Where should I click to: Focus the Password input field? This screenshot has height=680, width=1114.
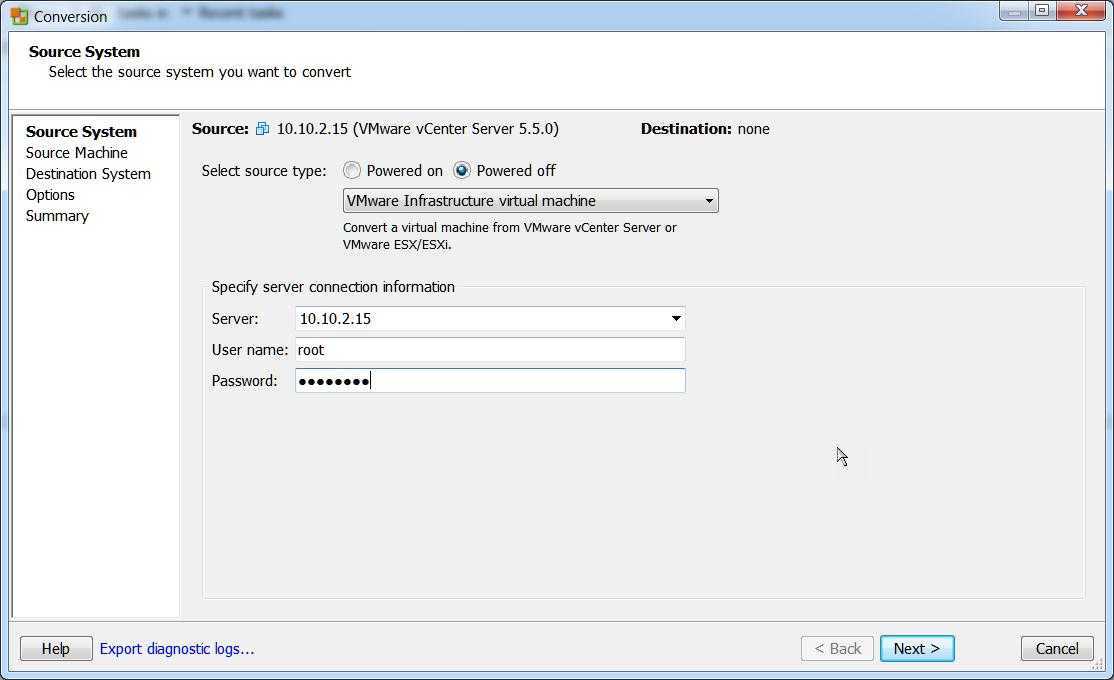[x=490, y=381]
